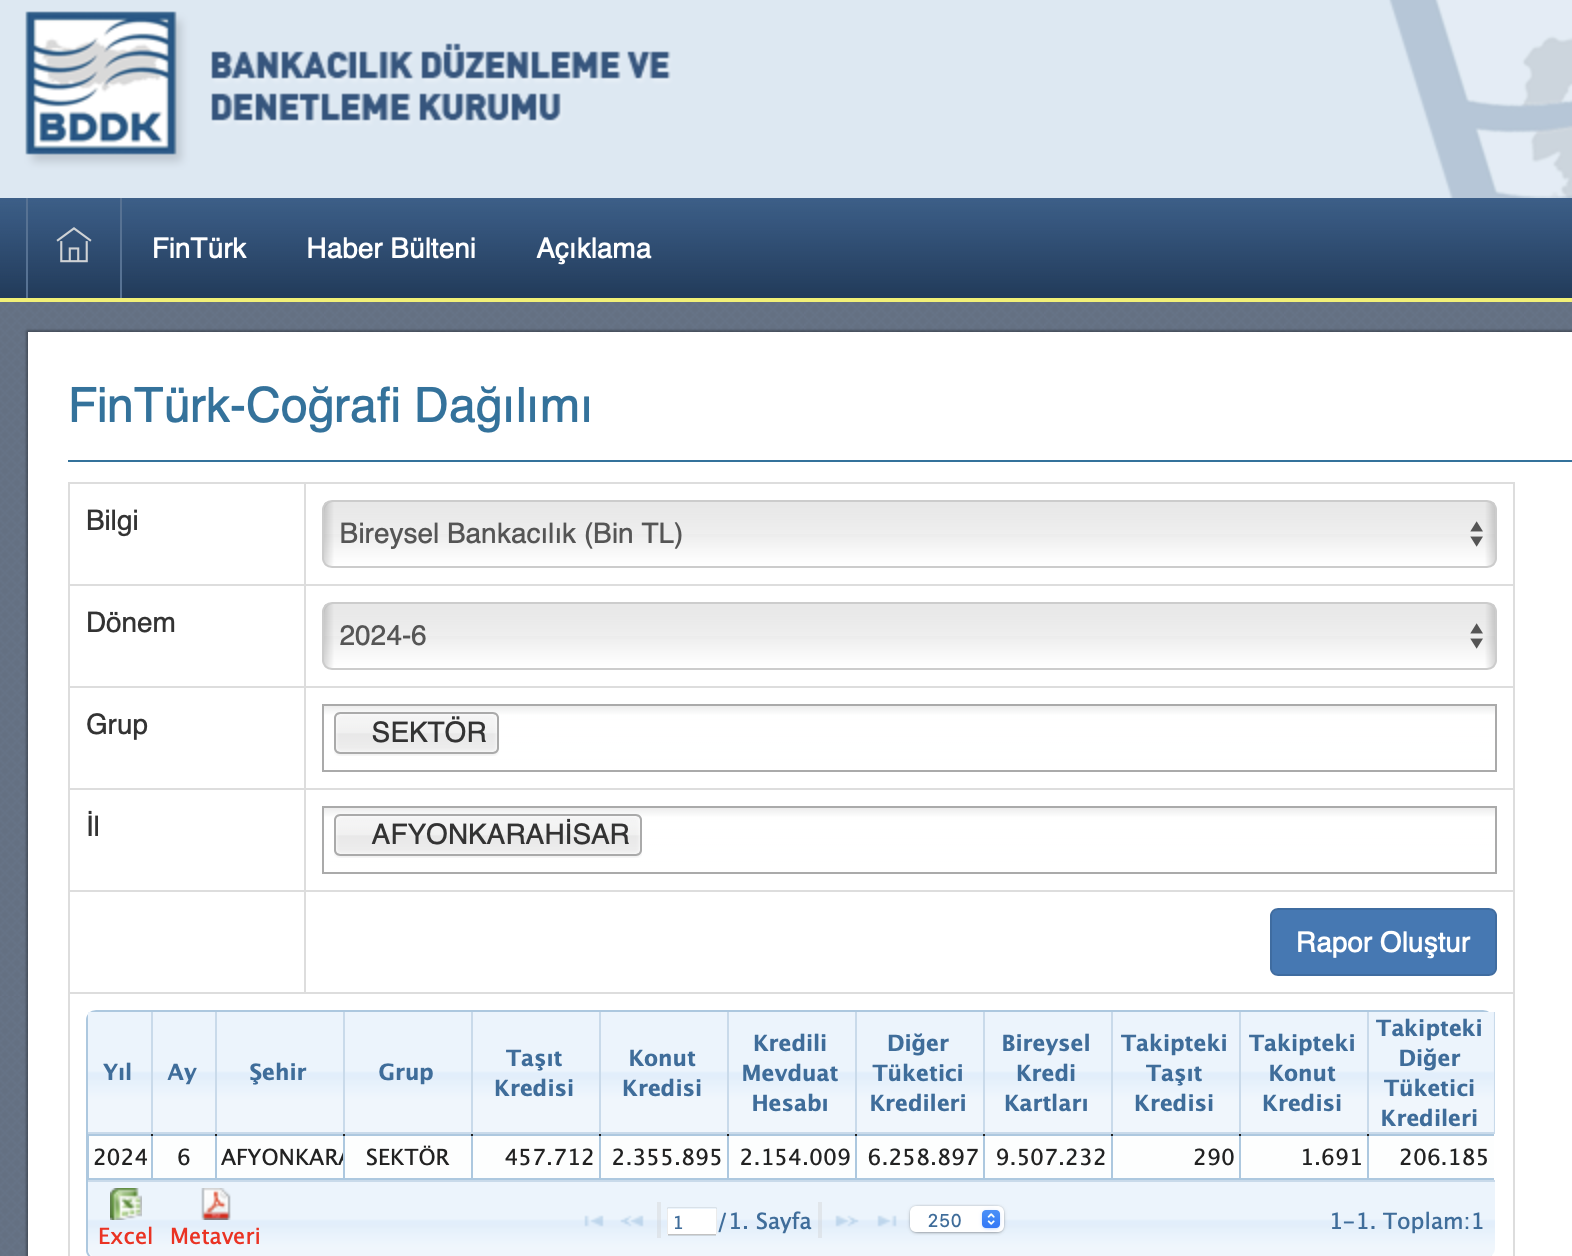The width and height of the screenshot is (1572, 1256).
Task: Click the '1-1. Toplam:1' record count
Action: pos(1406,1221)
